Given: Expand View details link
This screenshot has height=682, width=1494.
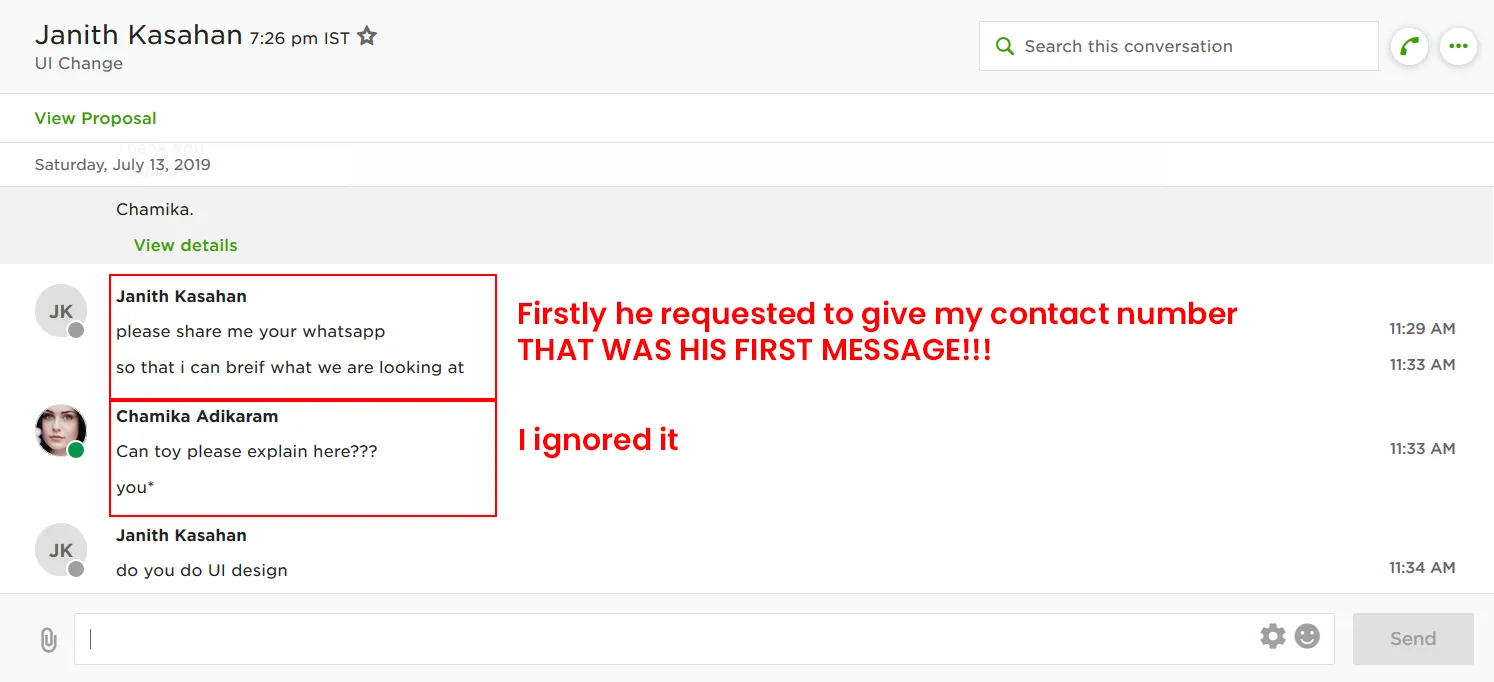Looking at the screenshot, I should (186, 245).
